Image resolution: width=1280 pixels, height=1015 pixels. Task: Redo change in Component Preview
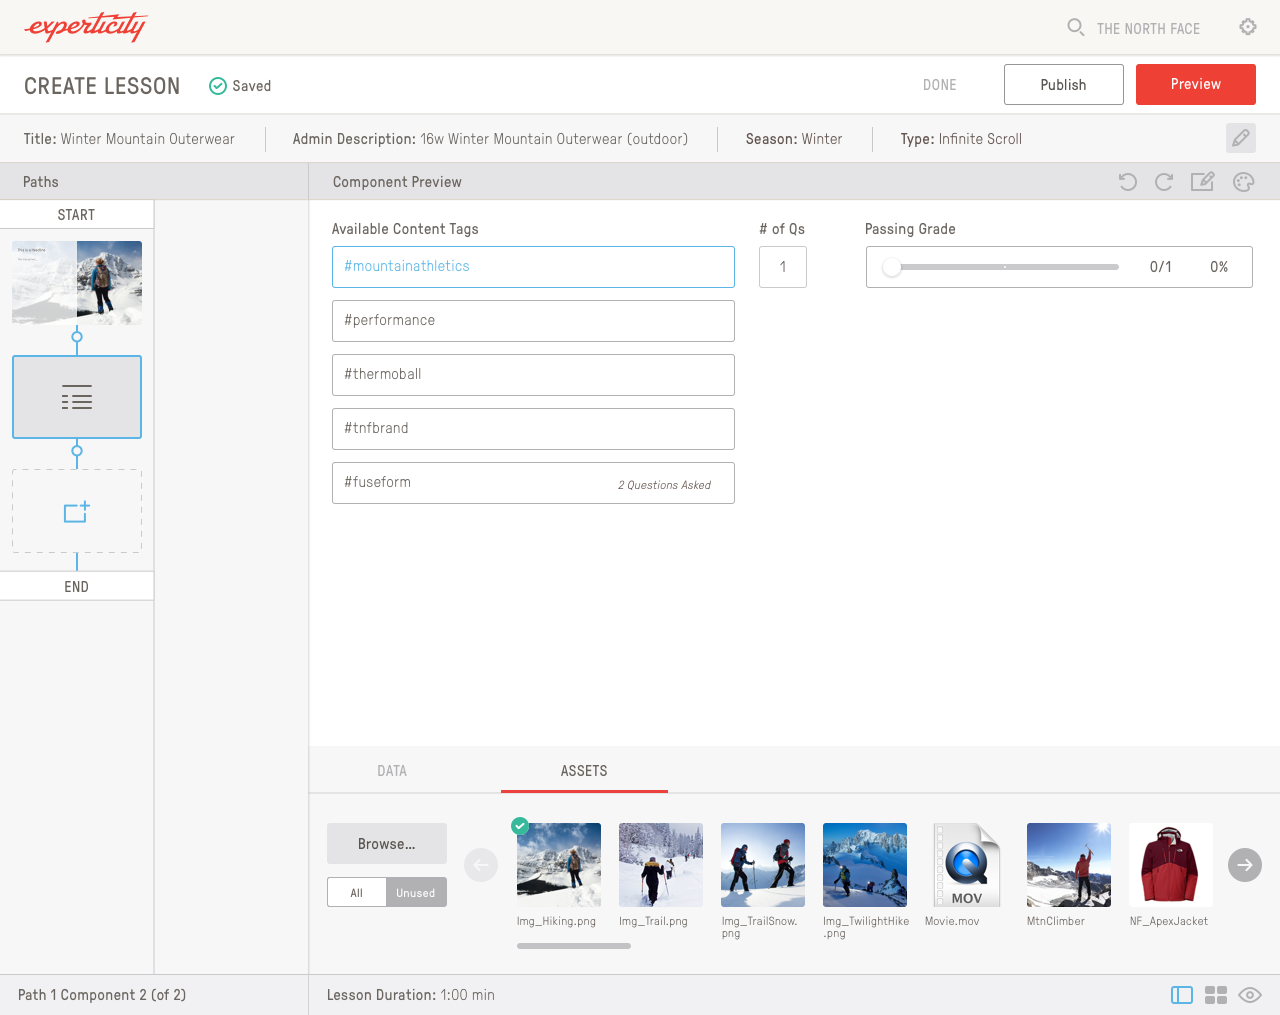click(x=1164, y=182)
